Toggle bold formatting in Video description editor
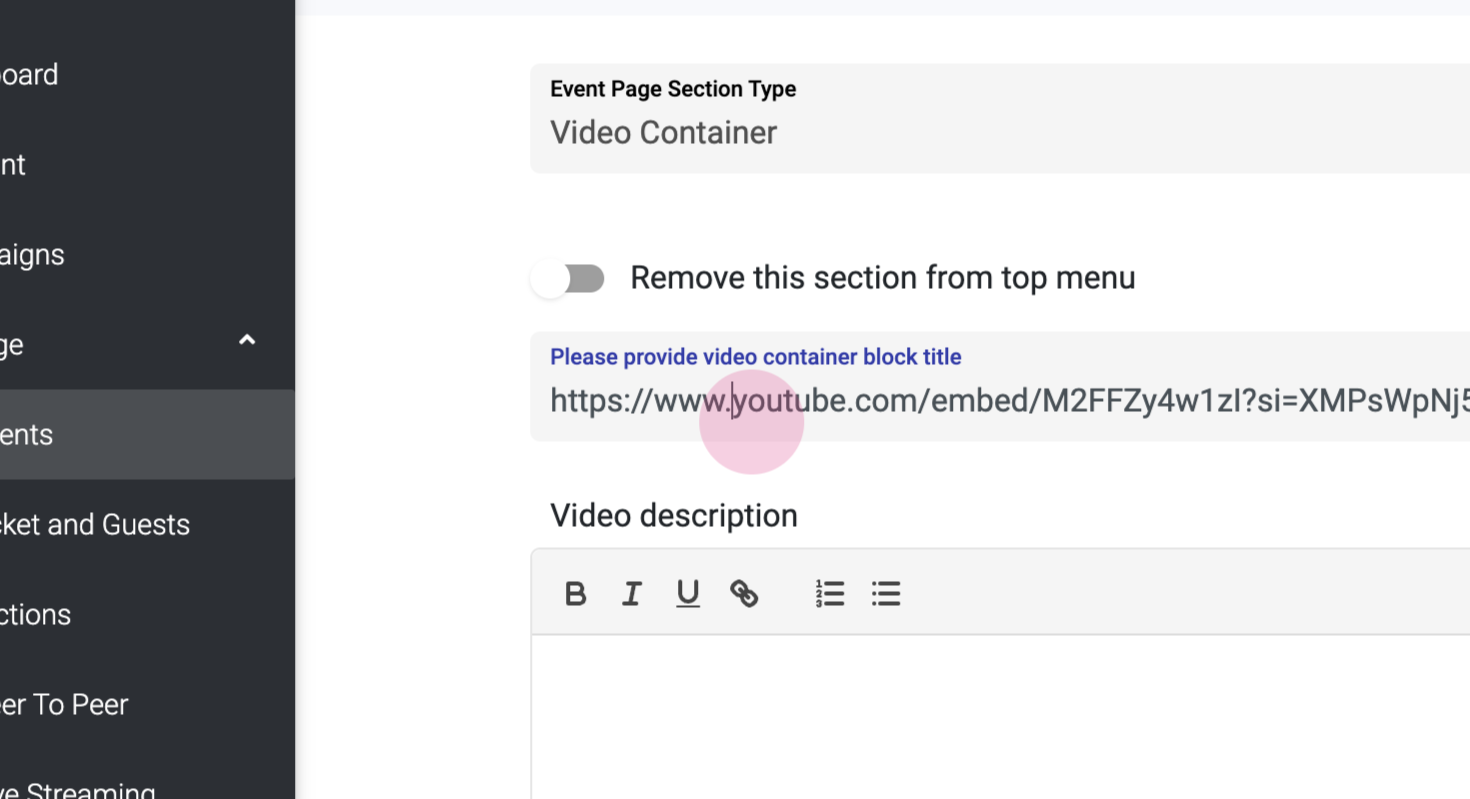1470x799 pixels. pos(575,594)
